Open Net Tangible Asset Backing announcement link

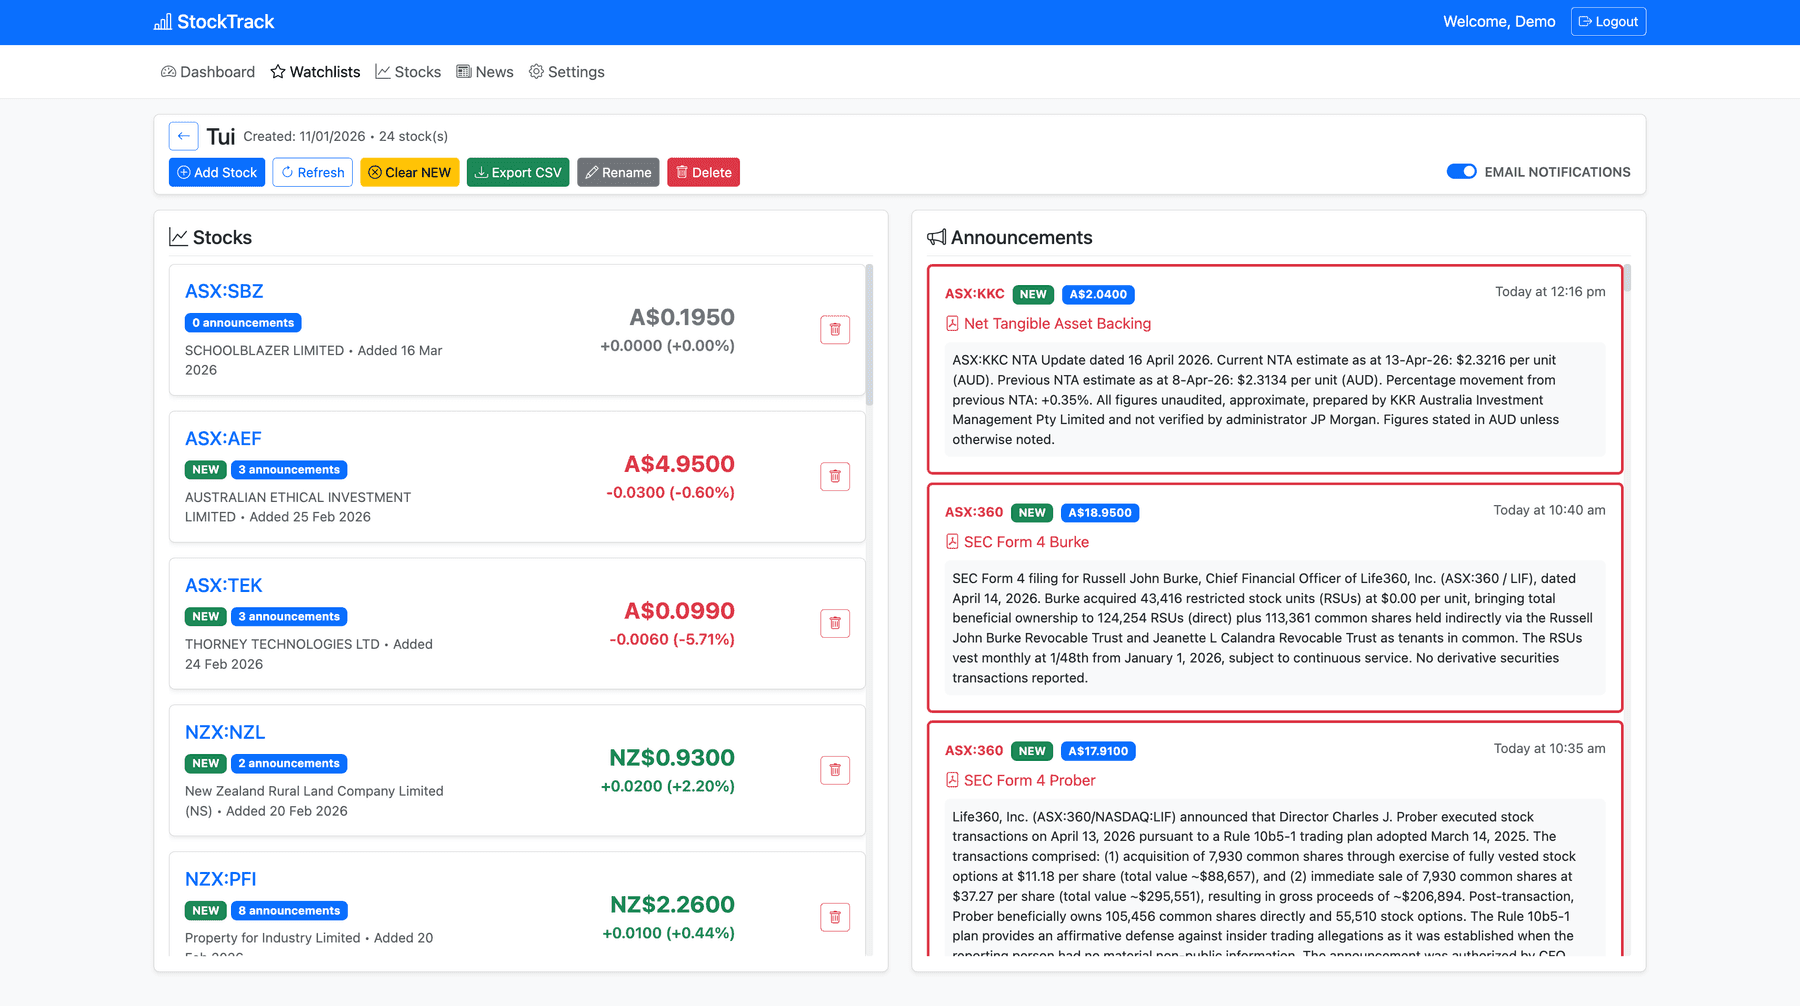coord(1057,324)
